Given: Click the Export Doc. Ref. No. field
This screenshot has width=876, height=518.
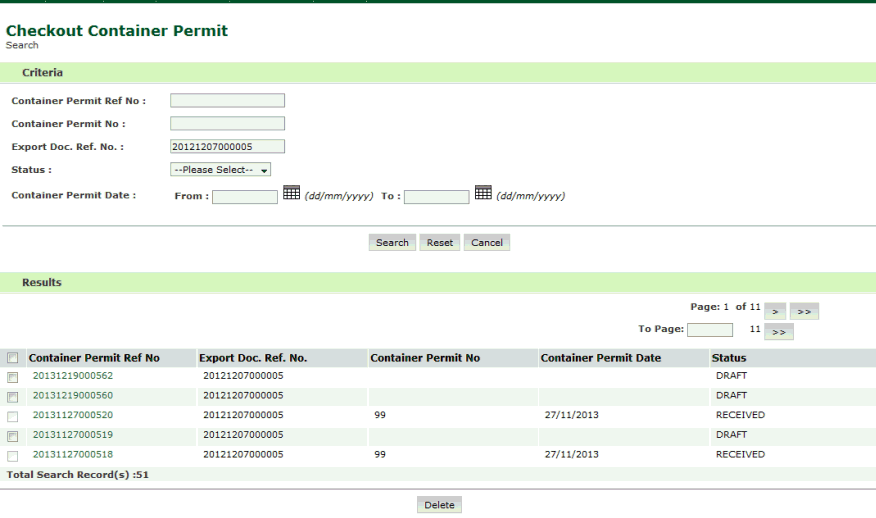Looking at the screenshot, I should click(227, 147).
